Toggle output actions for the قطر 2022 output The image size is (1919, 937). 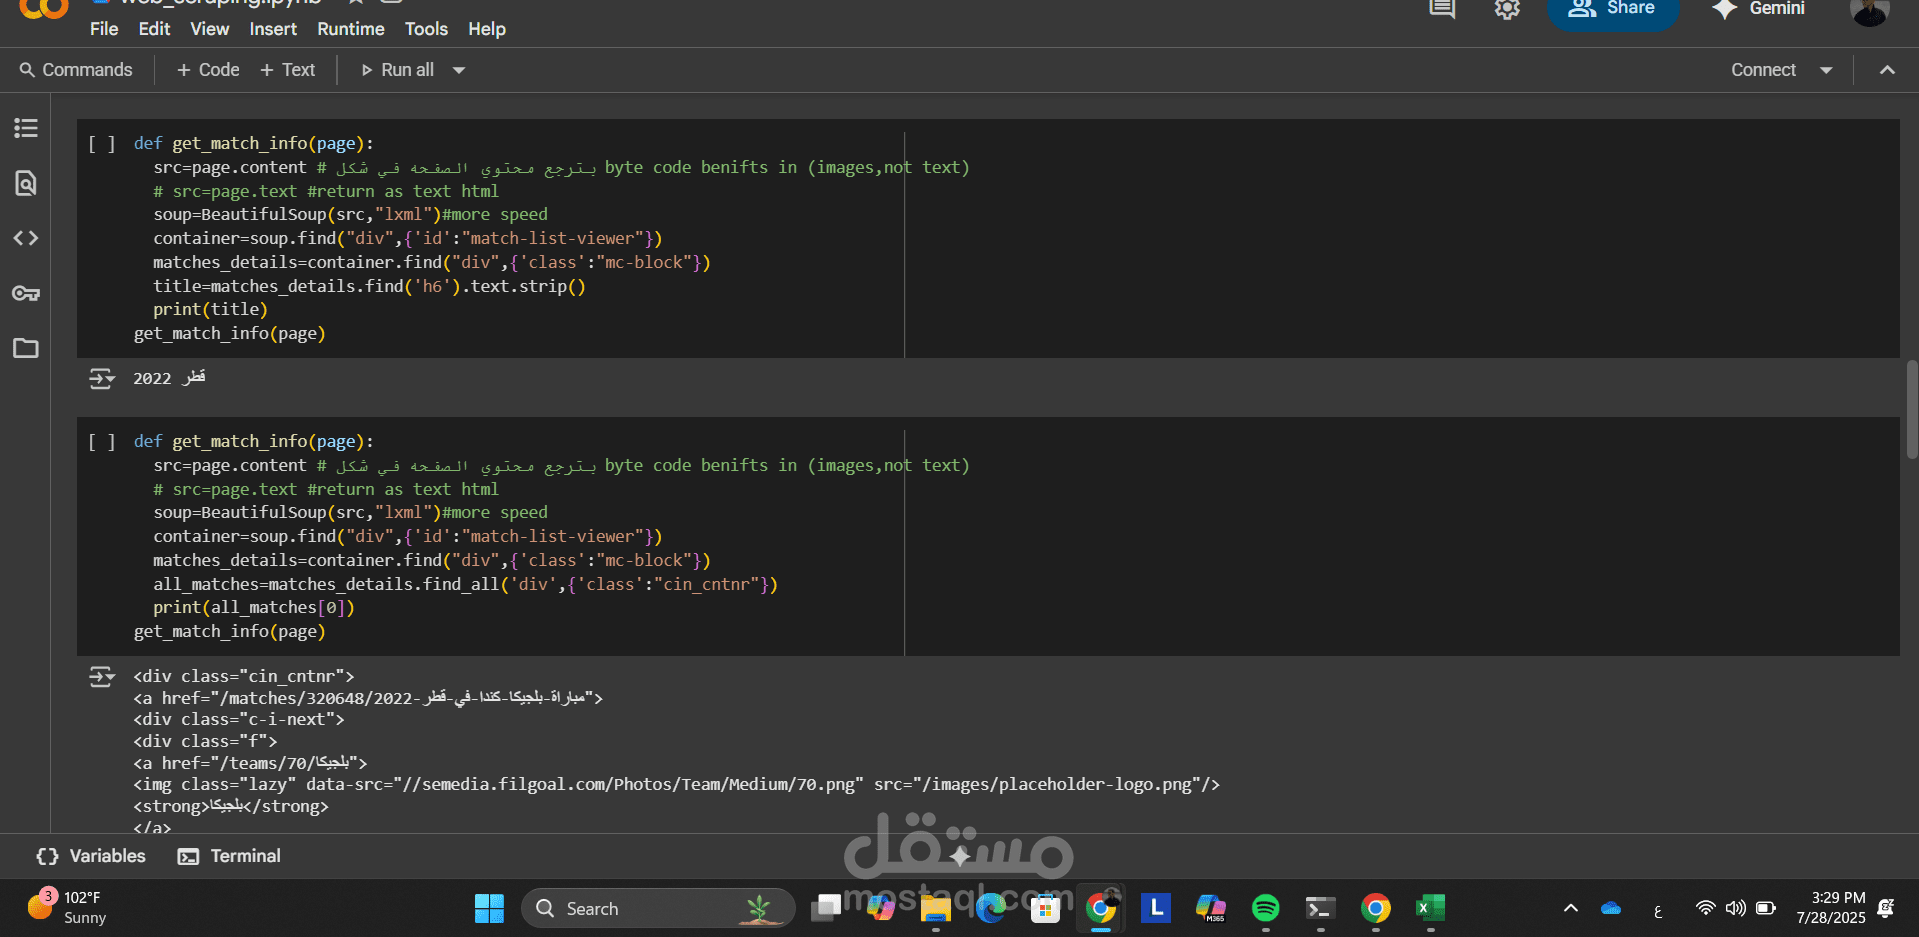pyautogui.click(x=102, y=378)
